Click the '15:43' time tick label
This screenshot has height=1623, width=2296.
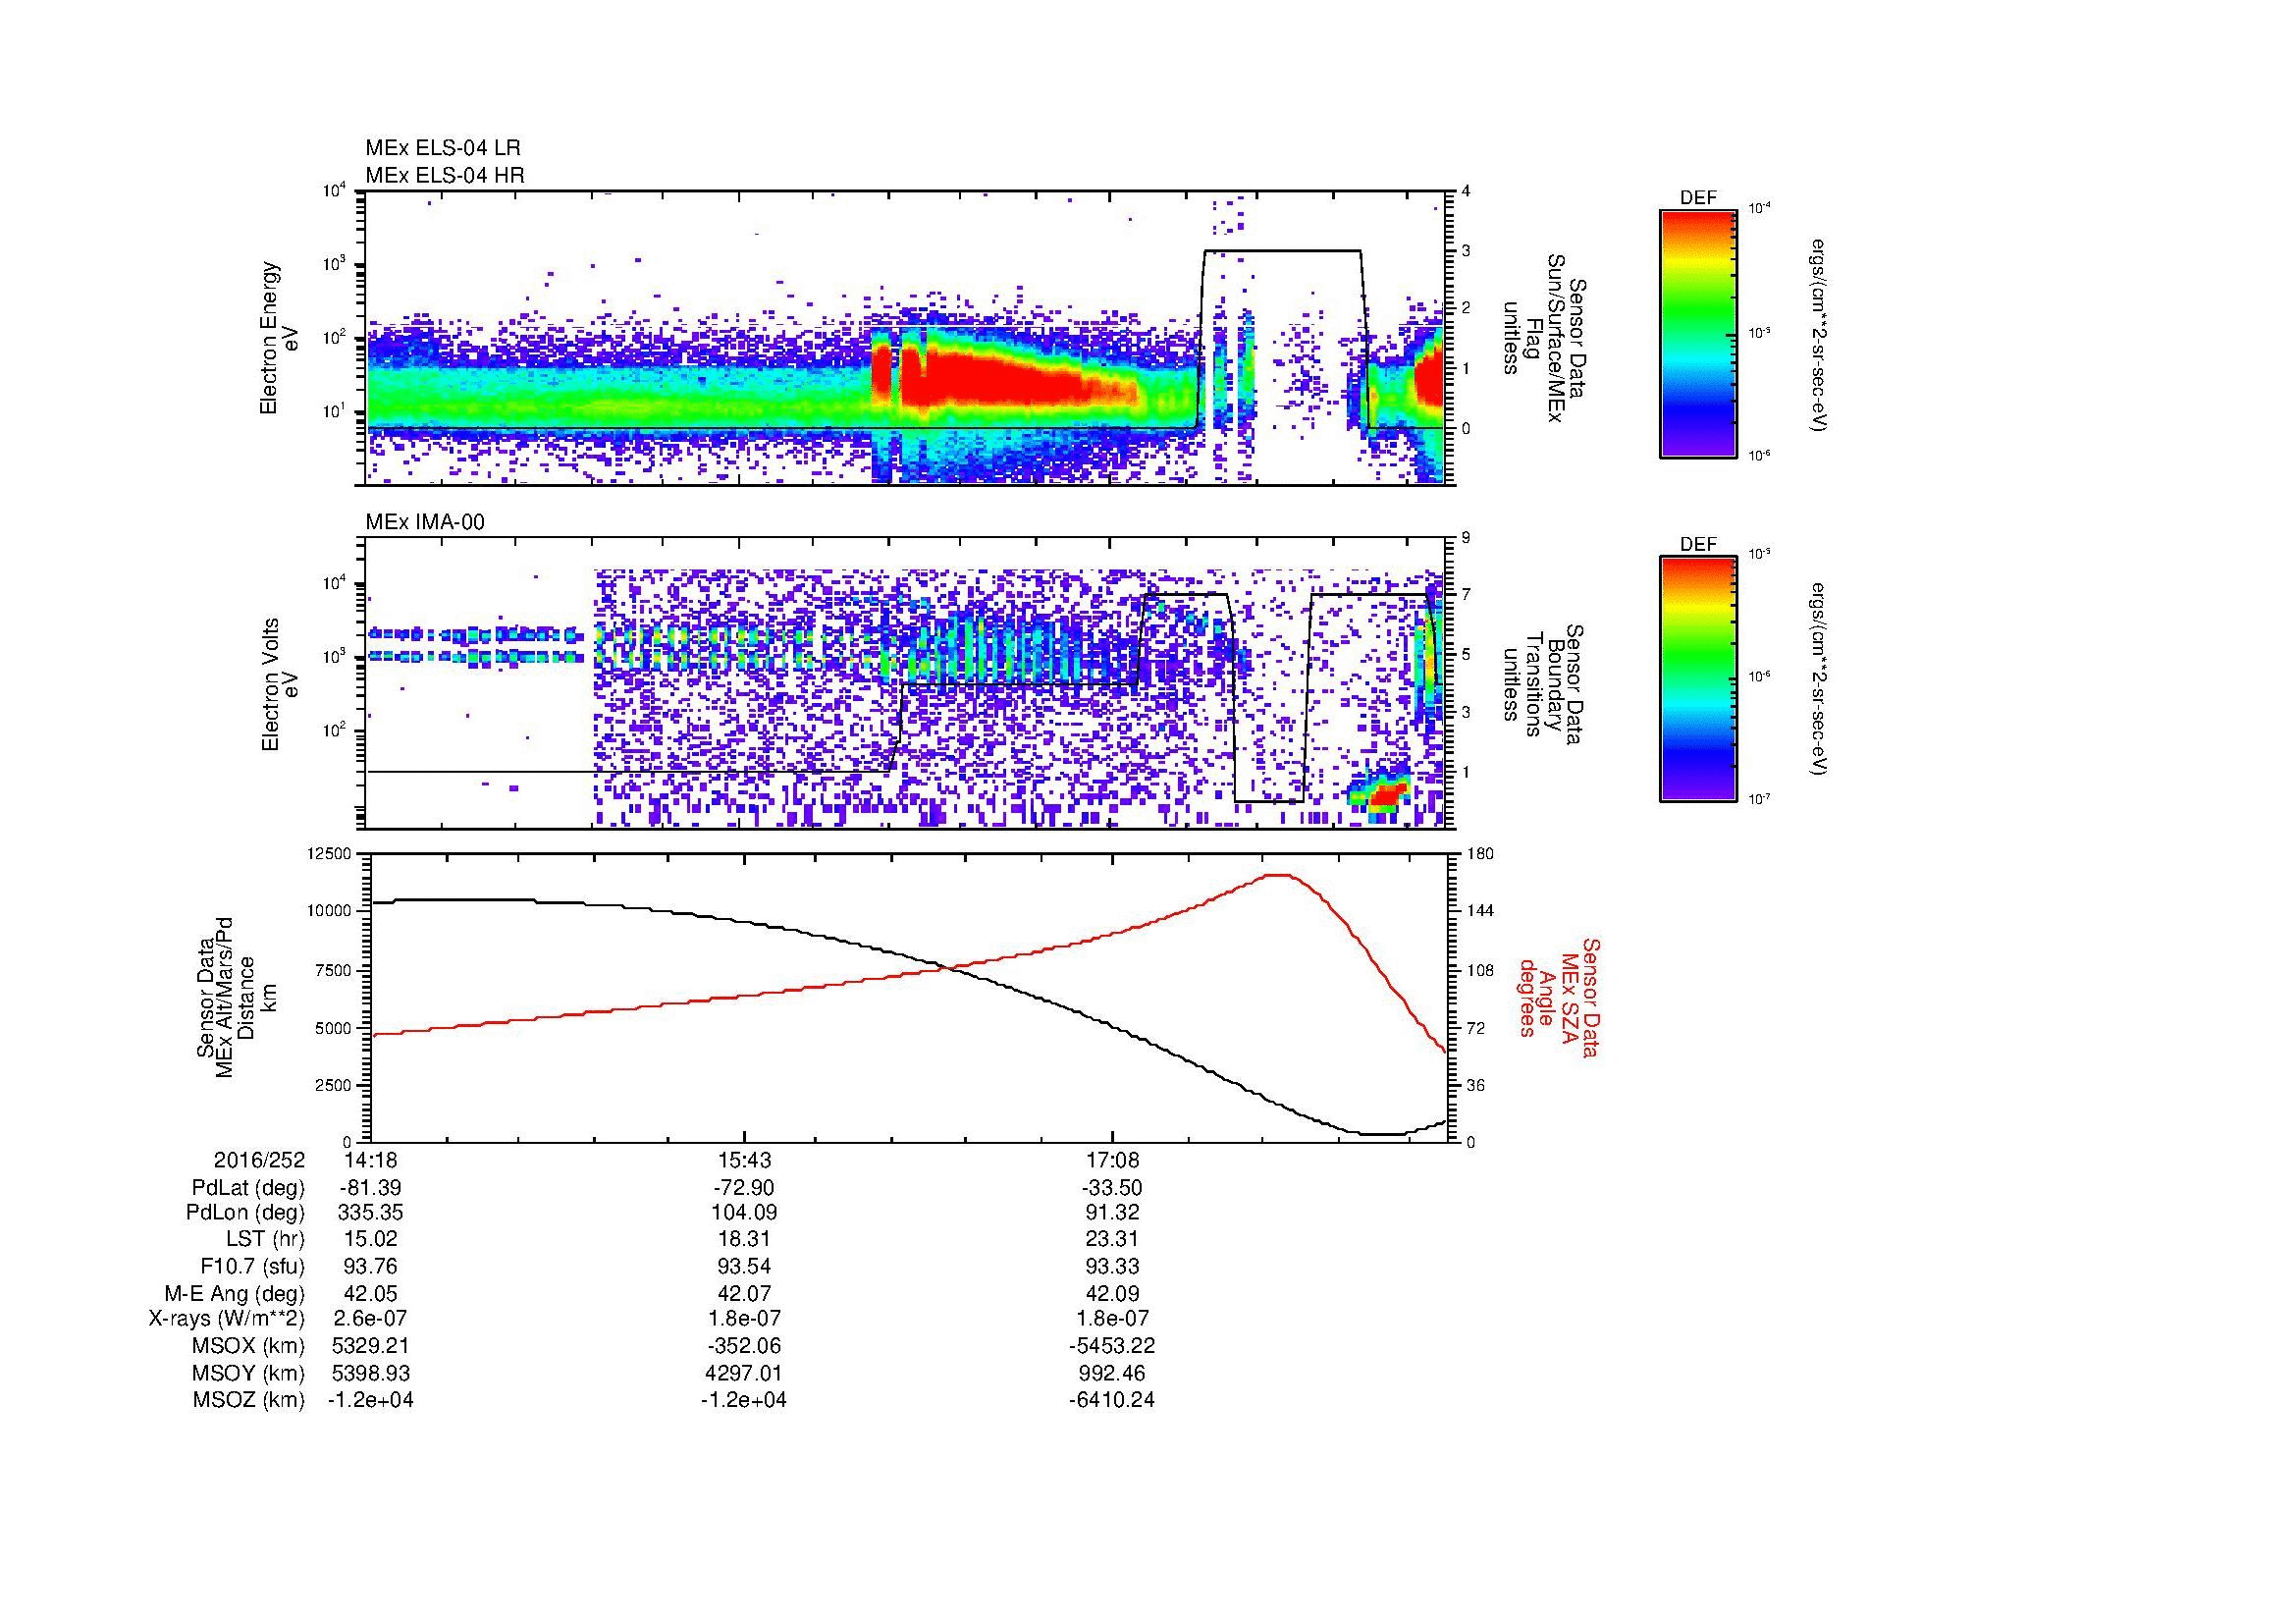coord(744,1161)
